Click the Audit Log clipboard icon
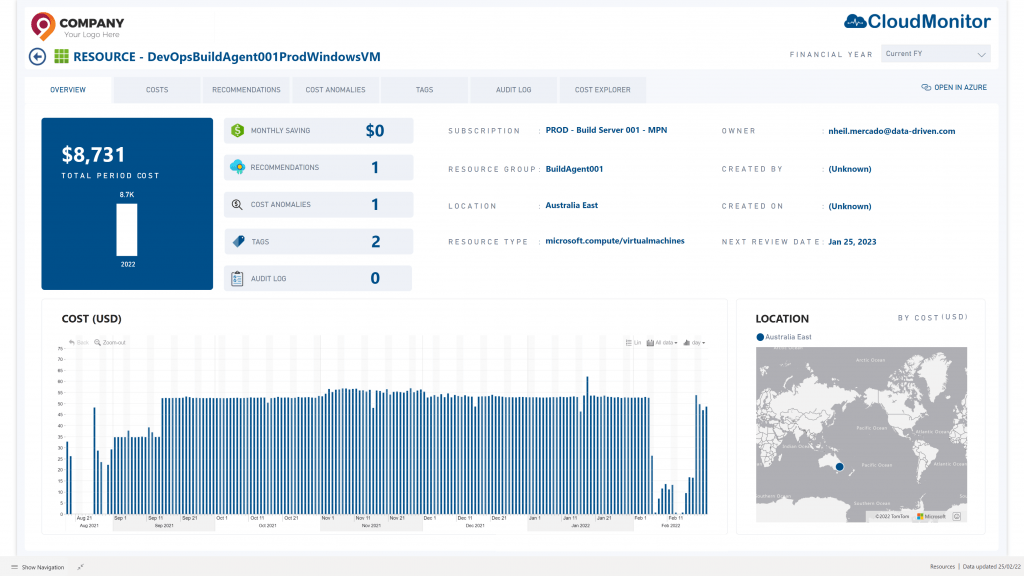The height and width of the screenshot is (576, 1024). coord(237,278)
